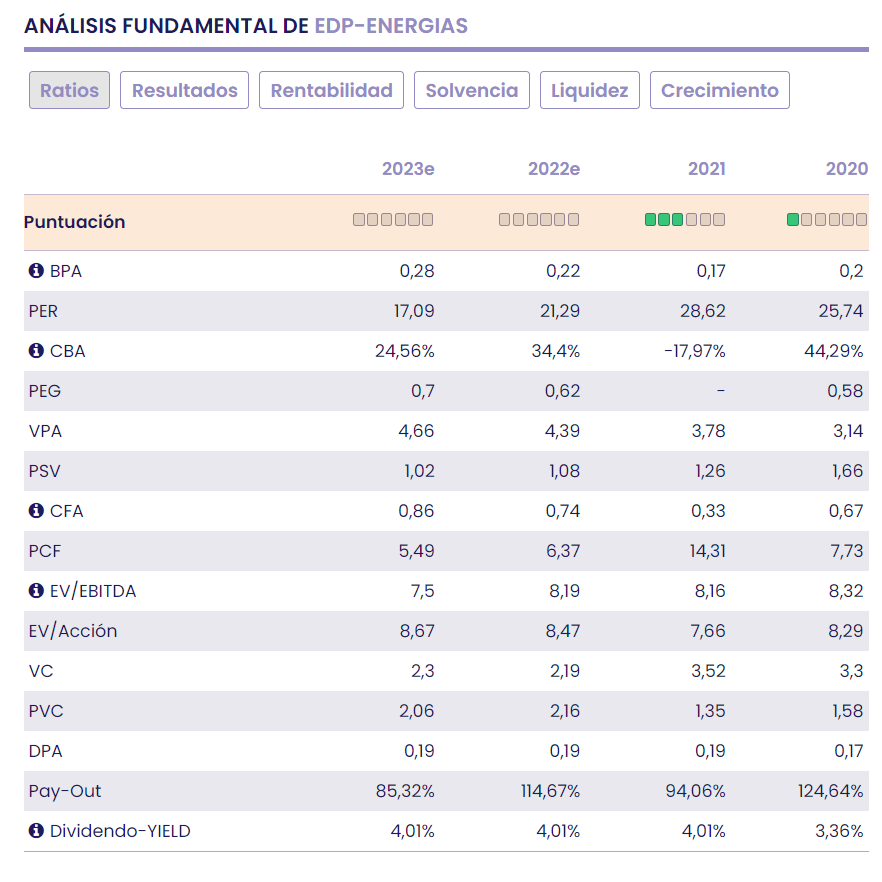Click the Pay-Out row label

[65, 791]
